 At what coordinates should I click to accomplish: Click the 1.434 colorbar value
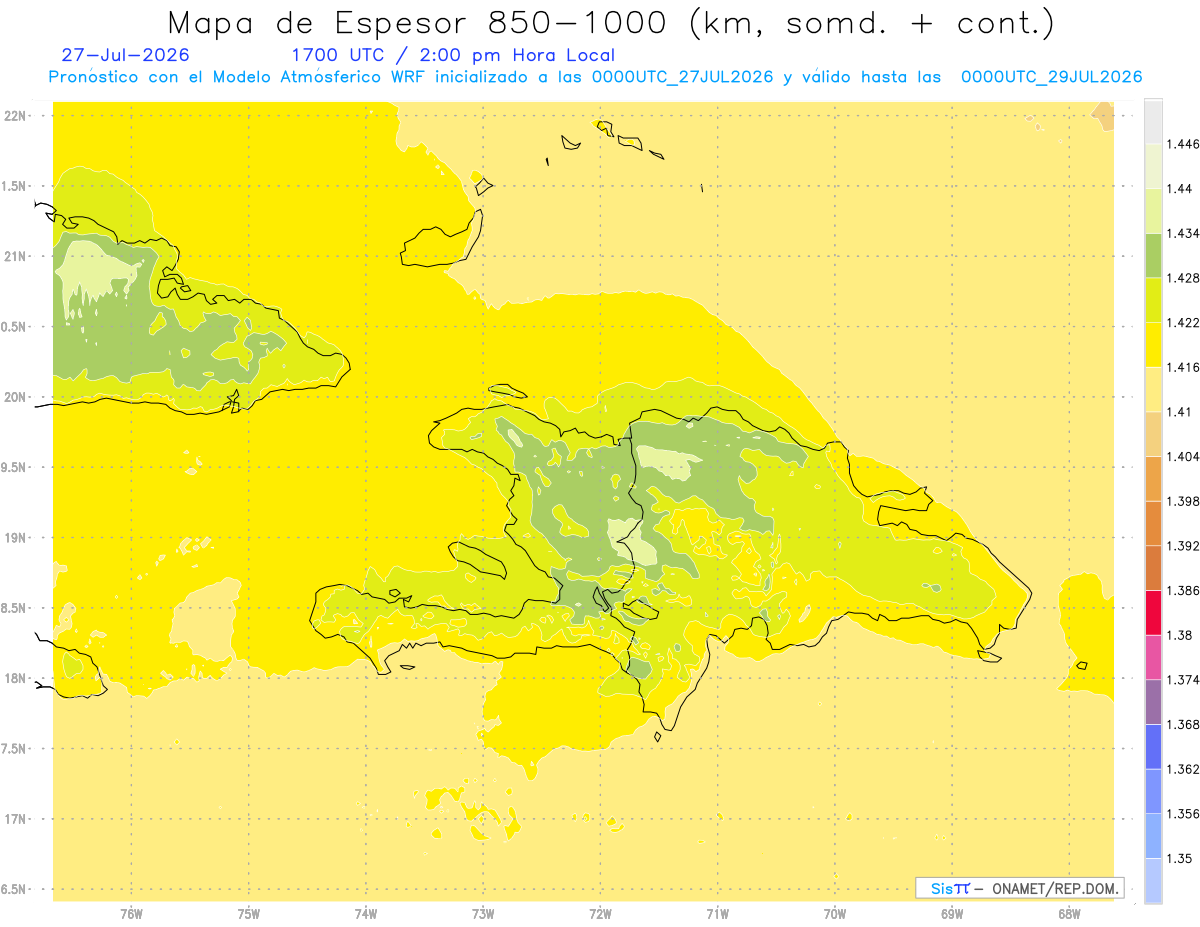click(1182, 233)
